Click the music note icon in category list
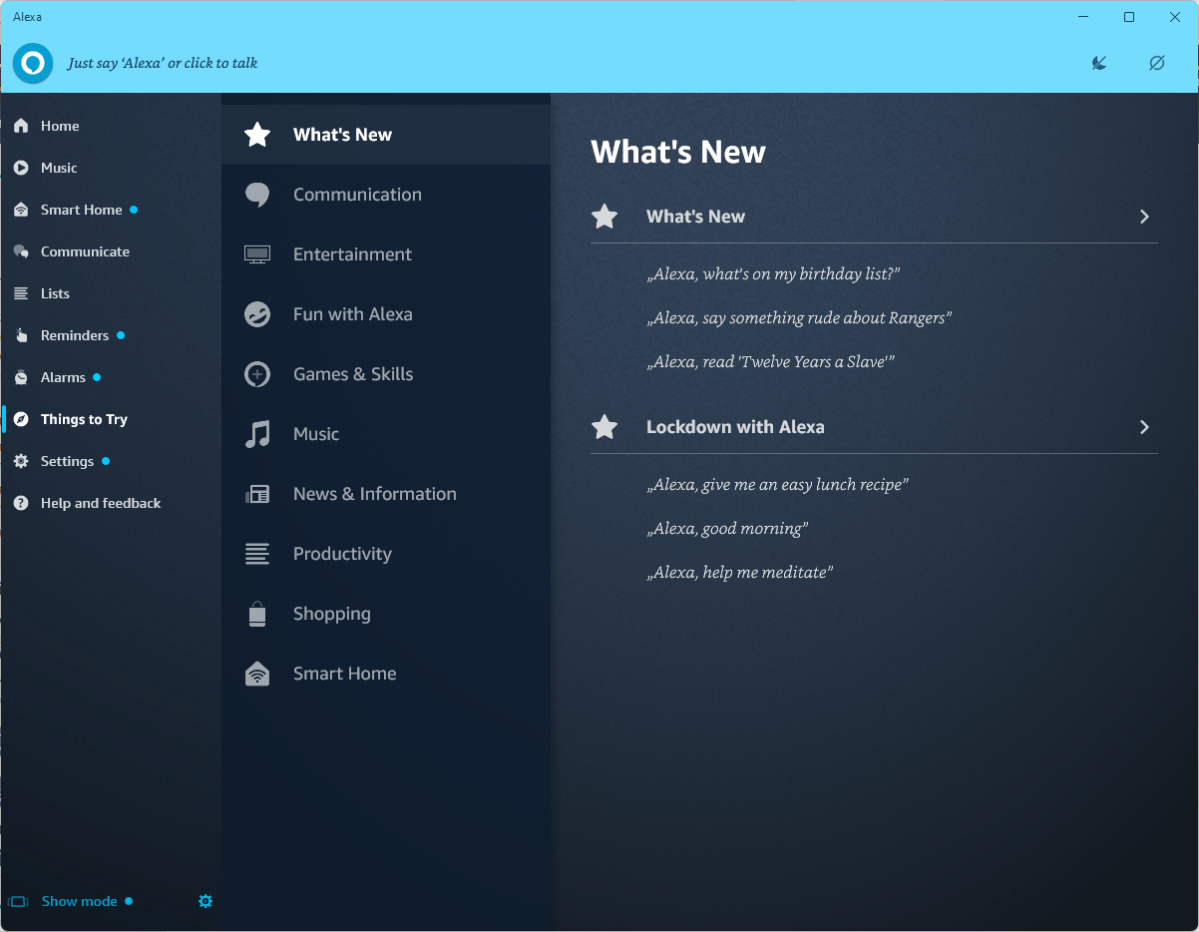 tap(258, 434)
